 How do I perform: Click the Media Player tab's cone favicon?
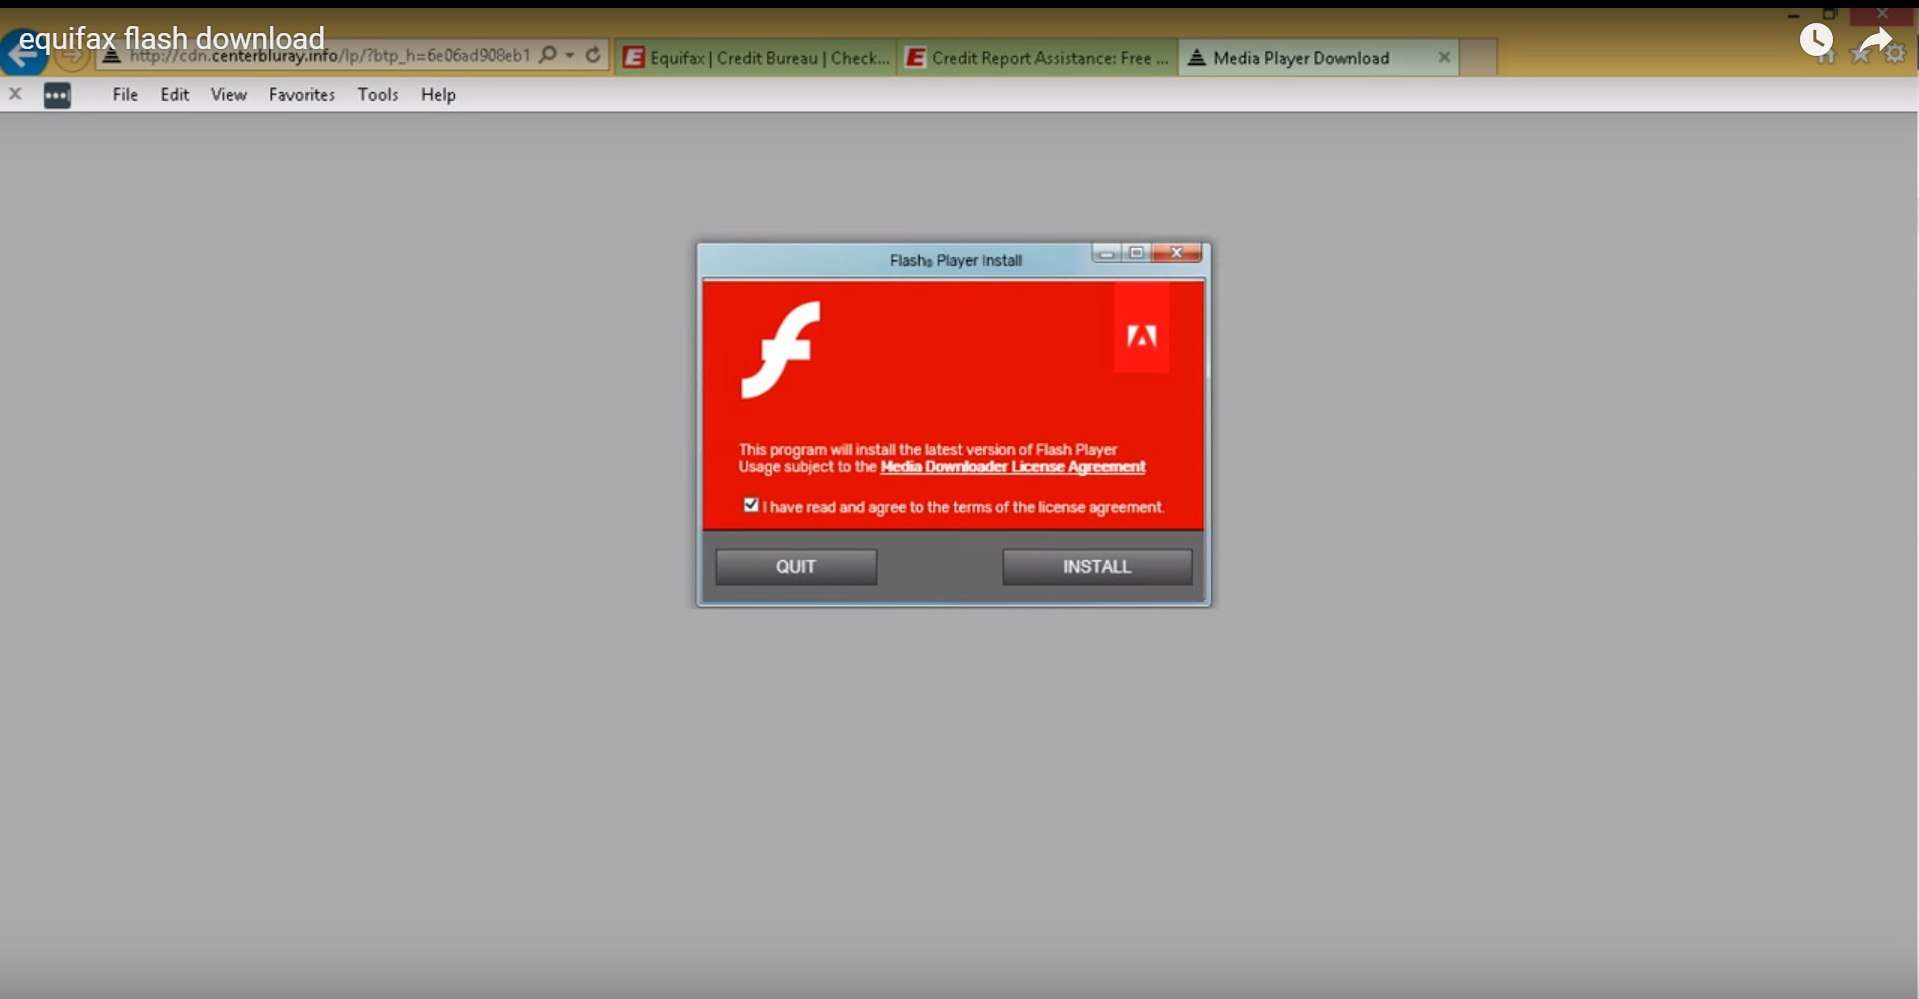pos(1196,58)
